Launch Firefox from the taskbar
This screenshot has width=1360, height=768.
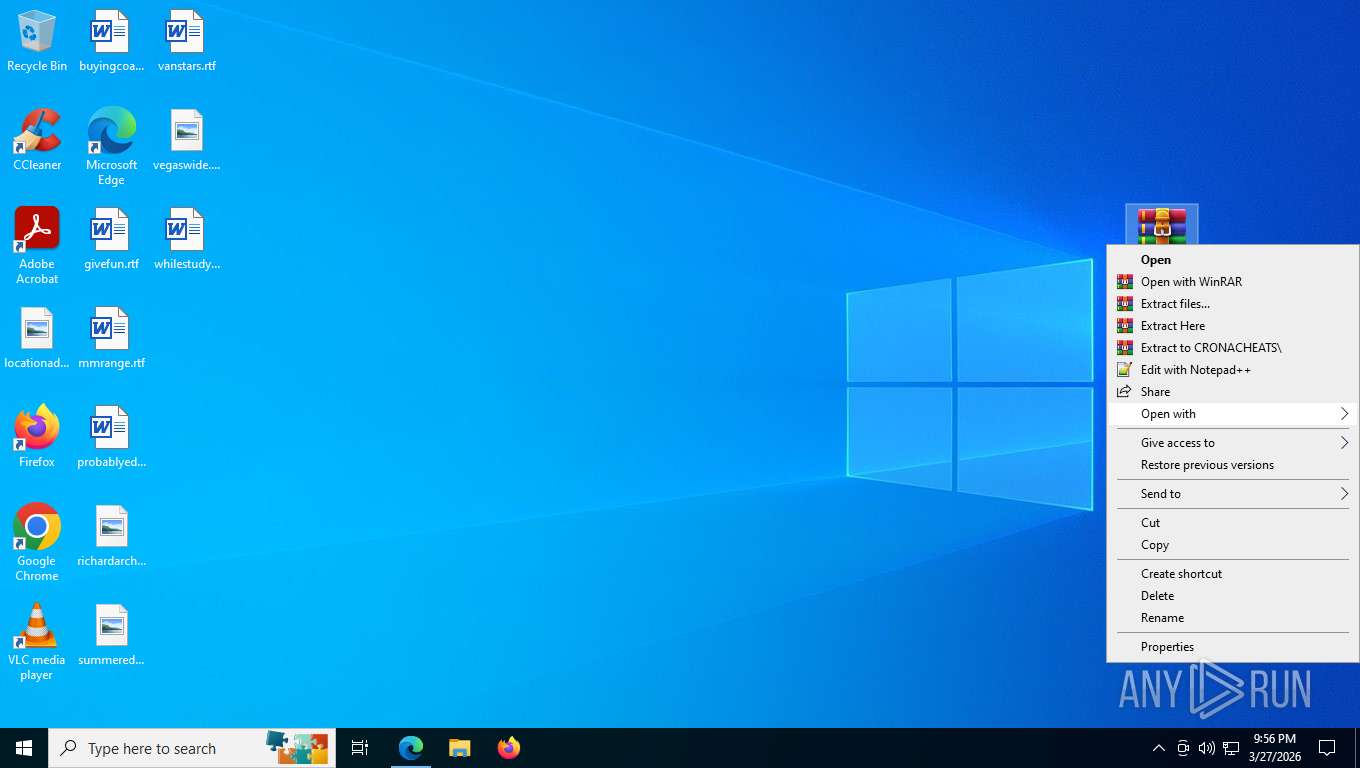tap(509, 748)
